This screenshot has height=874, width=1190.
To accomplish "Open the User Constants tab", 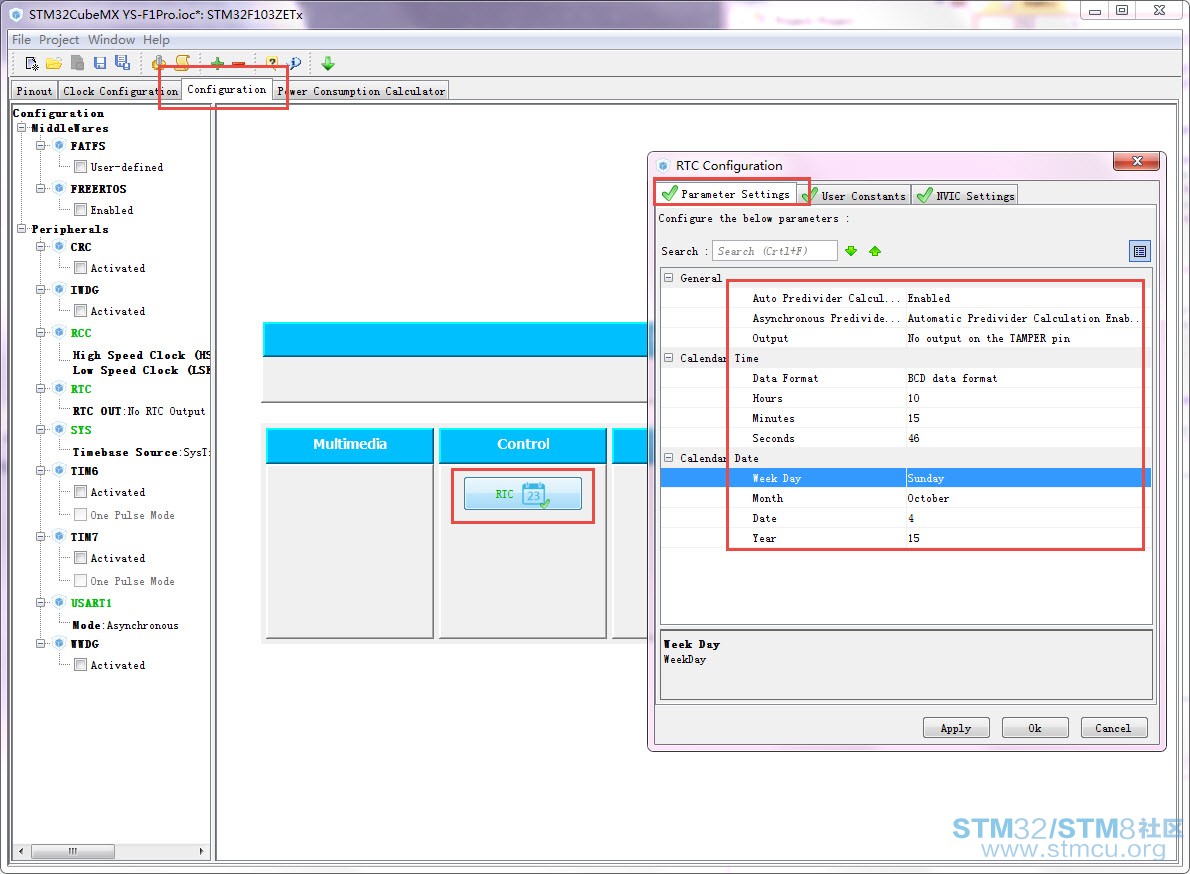I will (x=855, y=196).
